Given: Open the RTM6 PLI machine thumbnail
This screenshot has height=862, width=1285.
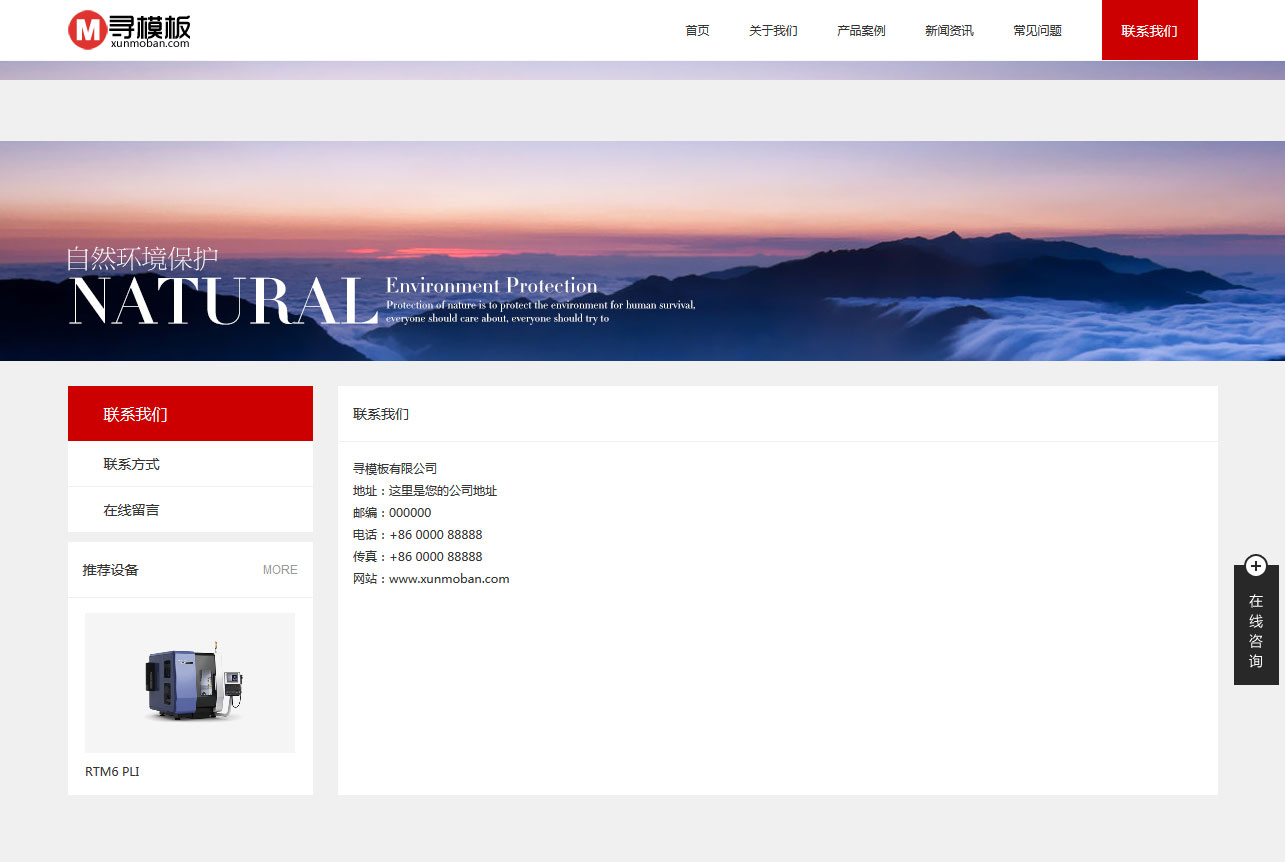Looking at the screenshot, I should (x=190, y=683).
